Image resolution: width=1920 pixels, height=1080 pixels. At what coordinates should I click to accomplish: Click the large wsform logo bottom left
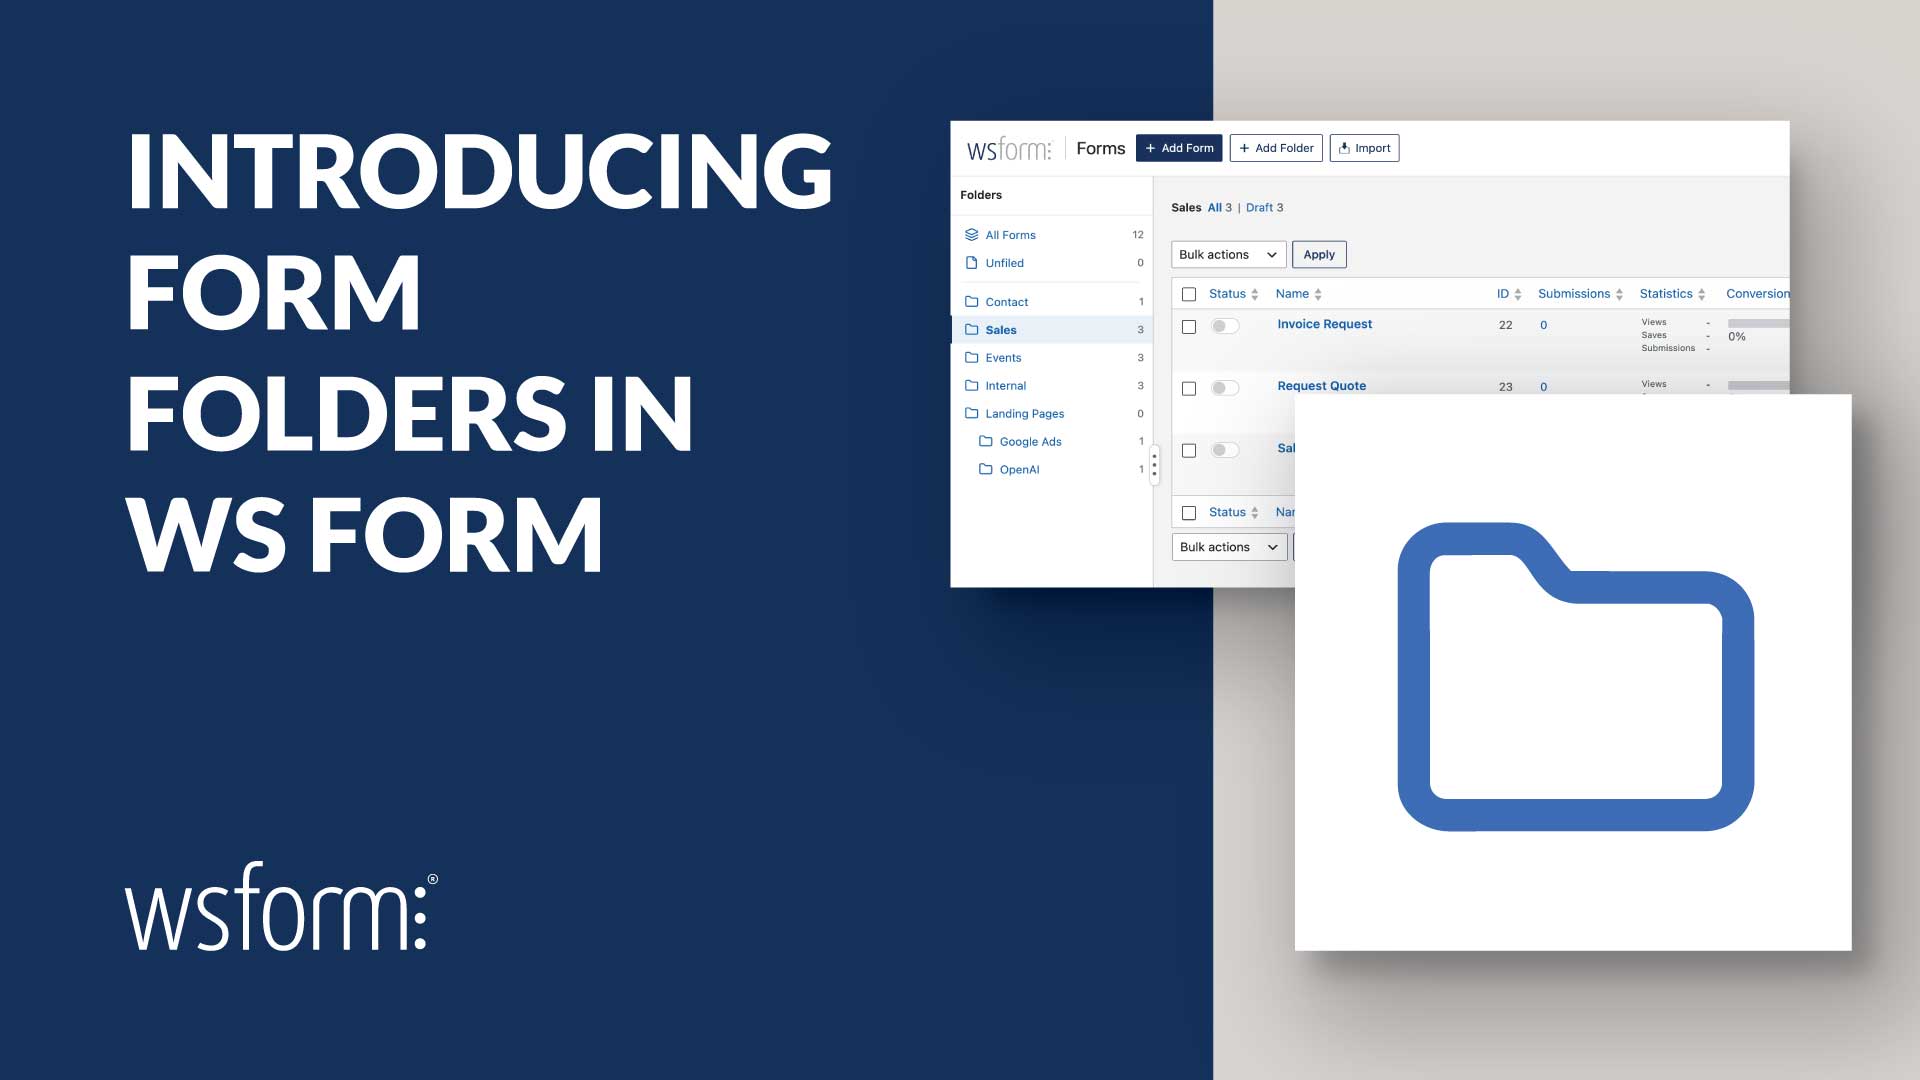click(282, 906)
